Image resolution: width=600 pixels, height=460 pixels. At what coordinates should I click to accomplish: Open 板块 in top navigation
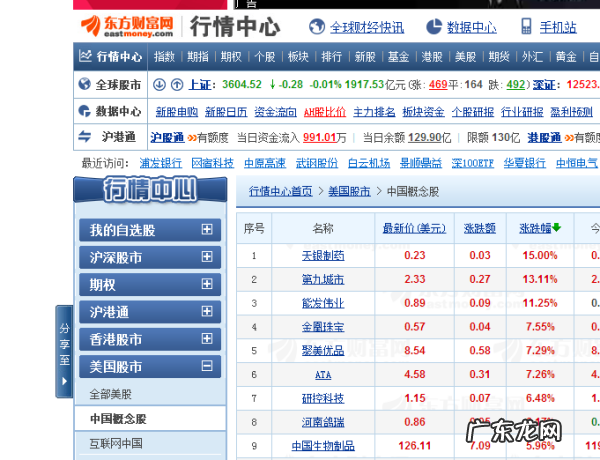pyautogui.click(x=298, y=57)
